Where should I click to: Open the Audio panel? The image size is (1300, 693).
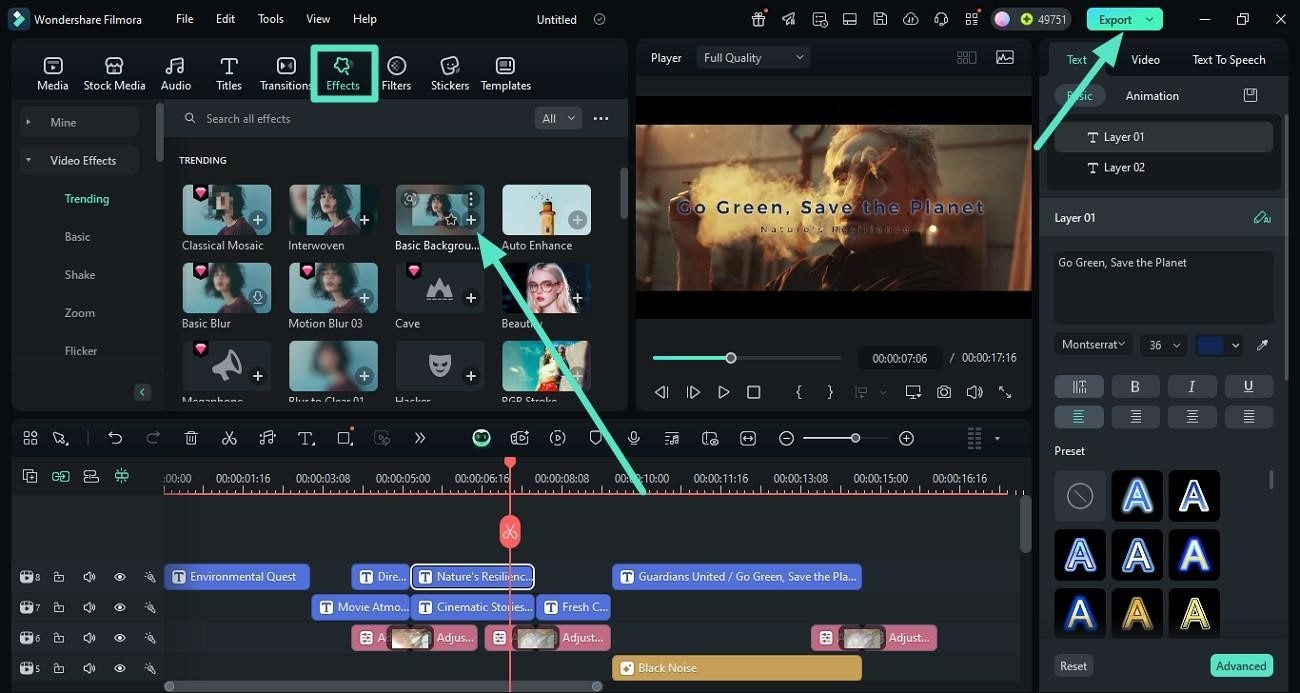(176, 74)
